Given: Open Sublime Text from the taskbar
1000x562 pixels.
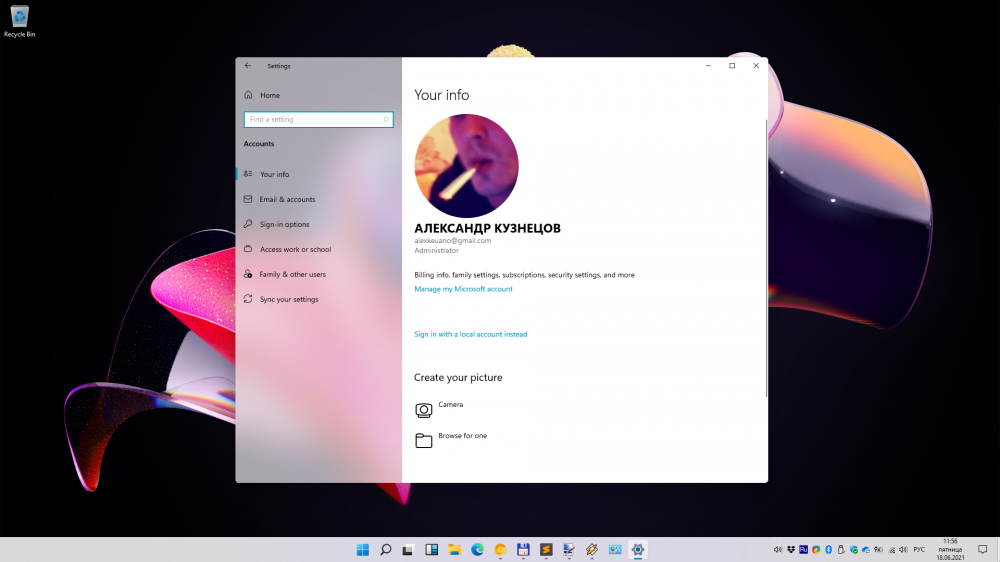Looking at the screenshot, I should click(546, 549).
